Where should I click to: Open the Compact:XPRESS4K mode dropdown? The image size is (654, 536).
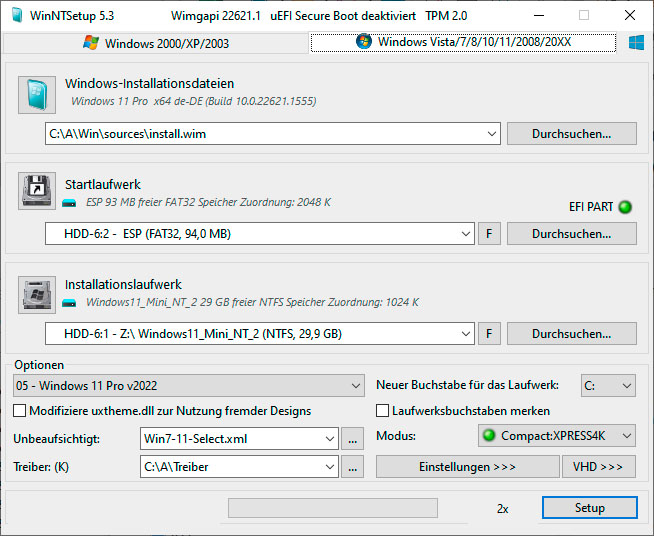pyautogui.click(x=626, y=437)
